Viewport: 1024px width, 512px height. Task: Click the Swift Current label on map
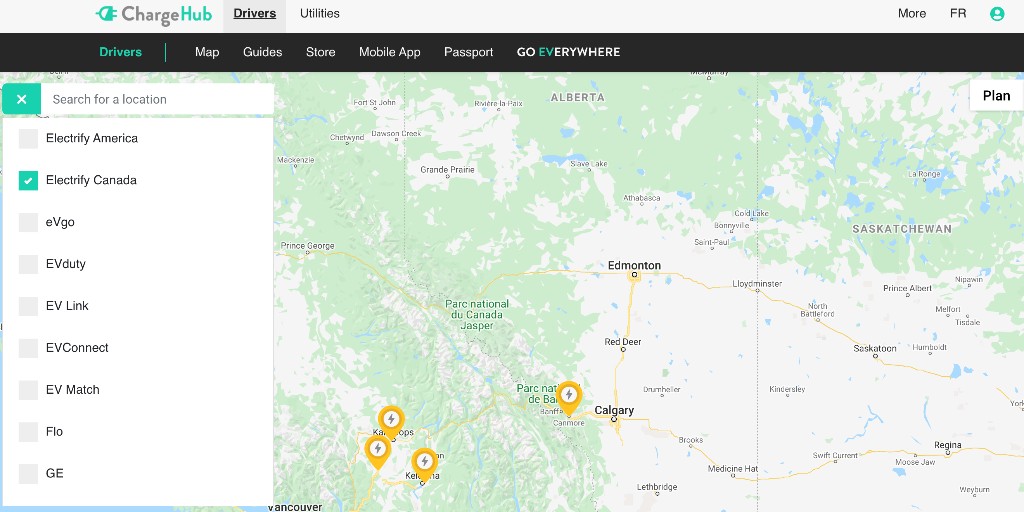(x=835, y=455)
